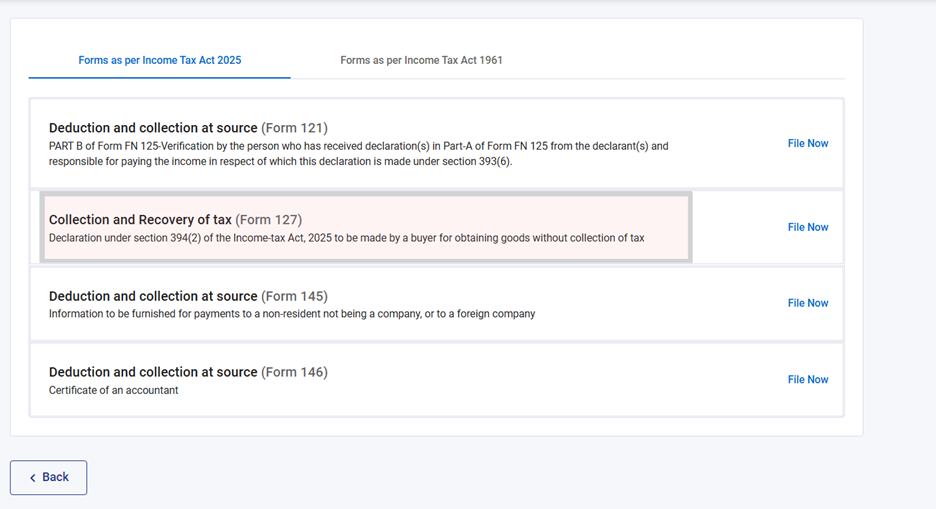Image resolution: width=936 pixels, height=509 pixels.
Task: Click the non-resident payments information description
Action: [x=292, y=314]
